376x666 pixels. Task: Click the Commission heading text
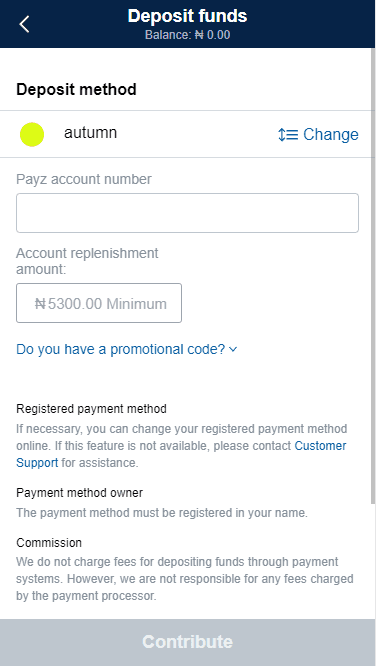click(49, 543)
